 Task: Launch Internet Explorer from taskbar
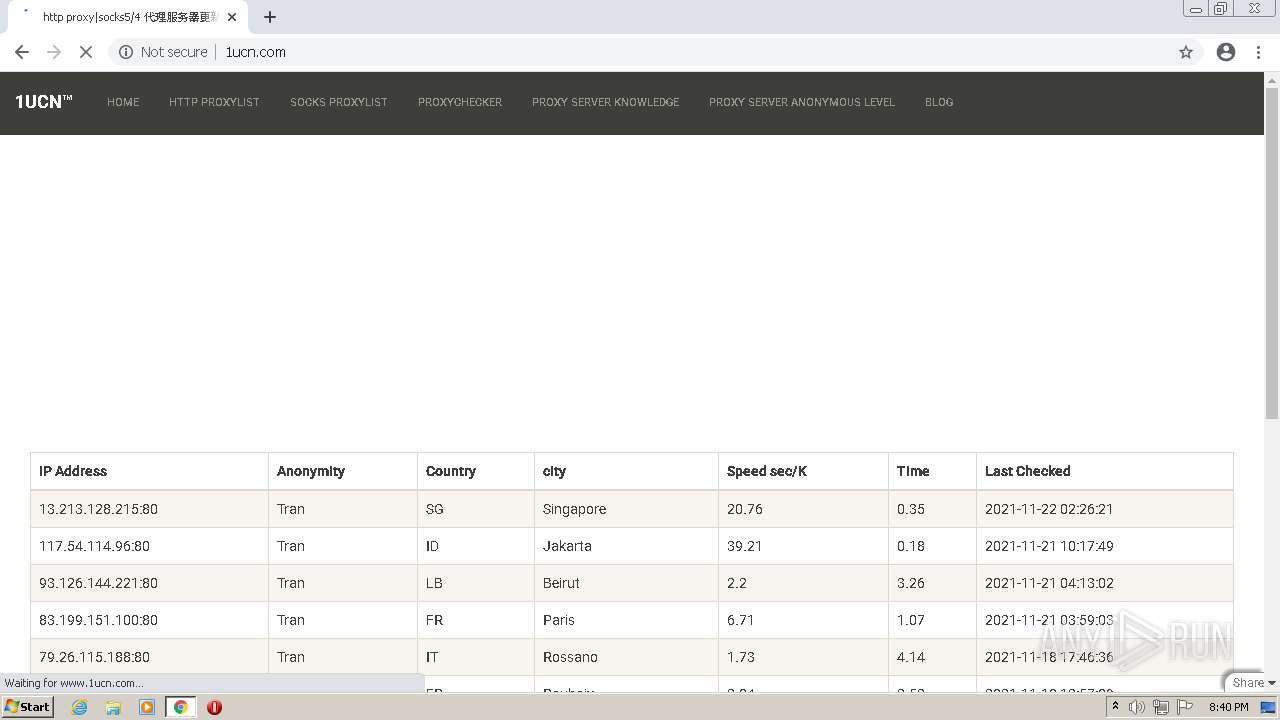tap(80, 707)
